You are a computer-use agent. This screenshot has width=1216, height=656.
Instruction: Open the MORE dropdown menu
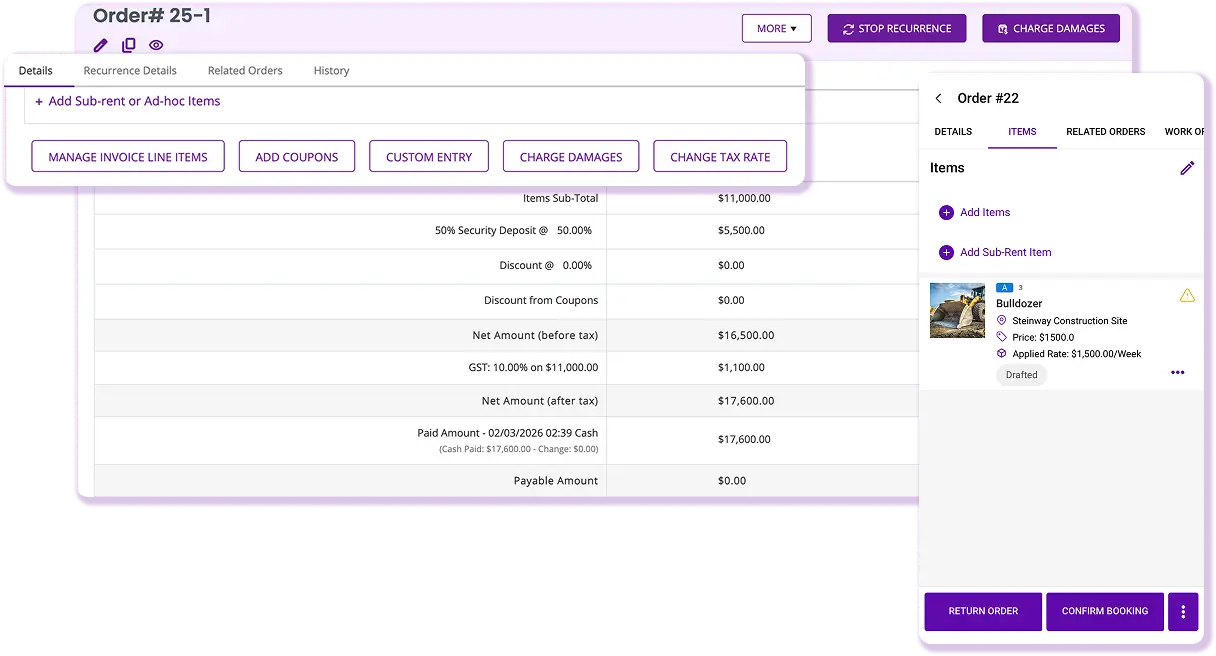[x=776, y=29]
